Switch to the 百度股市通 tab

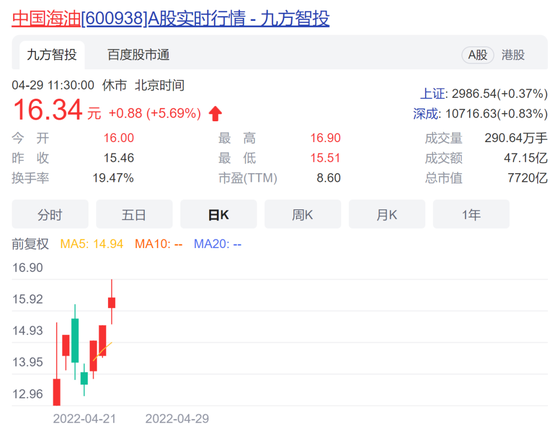pyautogui.click(x=139, y=55)
